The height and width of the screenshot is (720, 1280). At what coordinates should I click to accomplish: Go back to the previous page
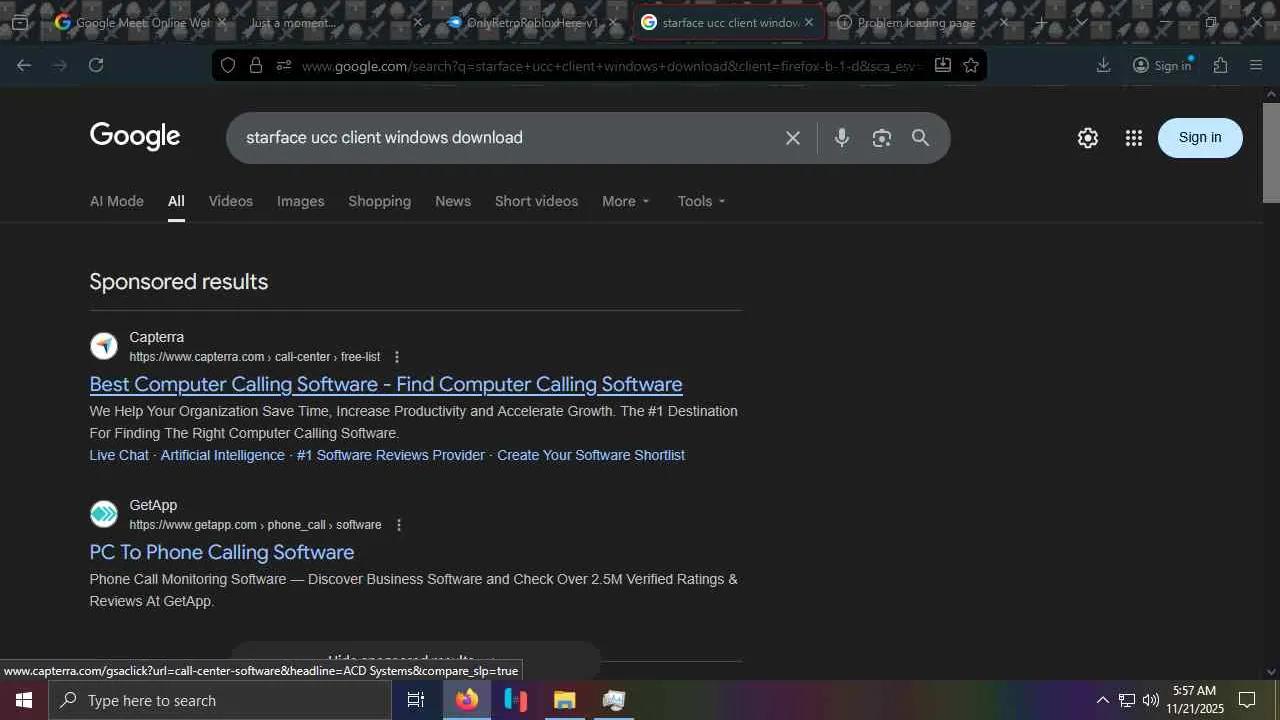(24, 65)
